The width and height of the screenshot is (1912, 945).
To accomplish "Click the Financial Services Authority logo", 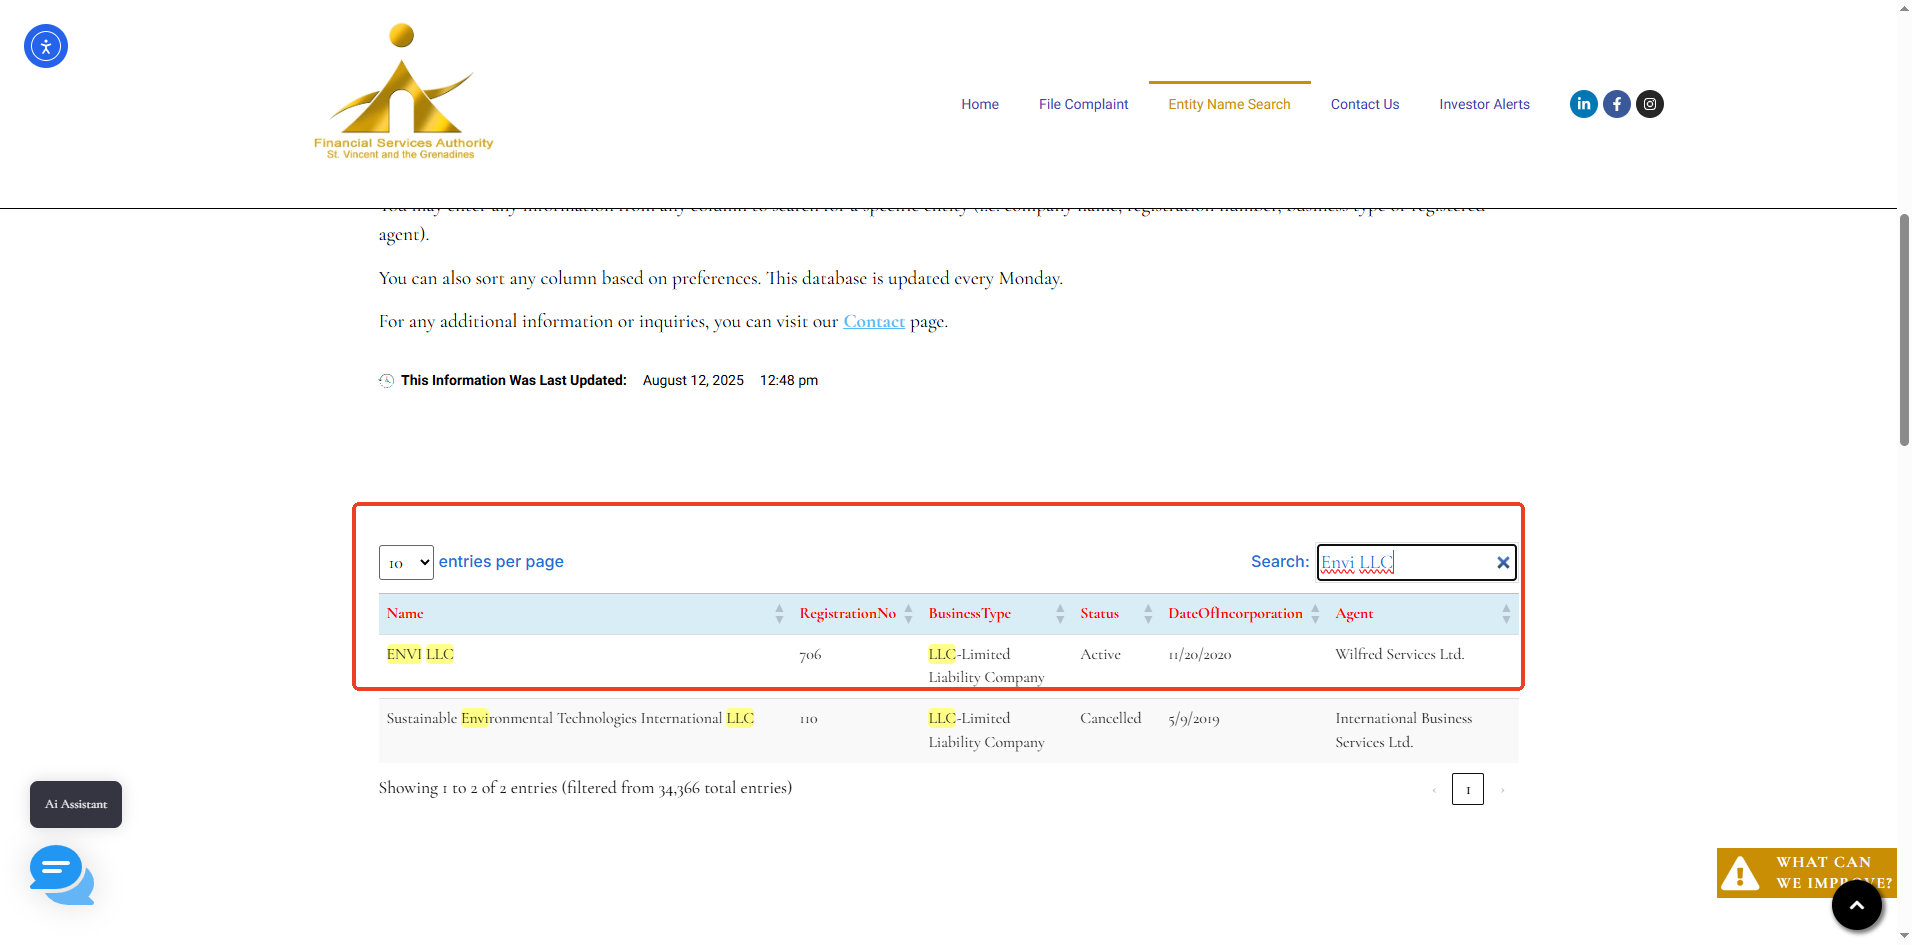I will coord(403,92).
